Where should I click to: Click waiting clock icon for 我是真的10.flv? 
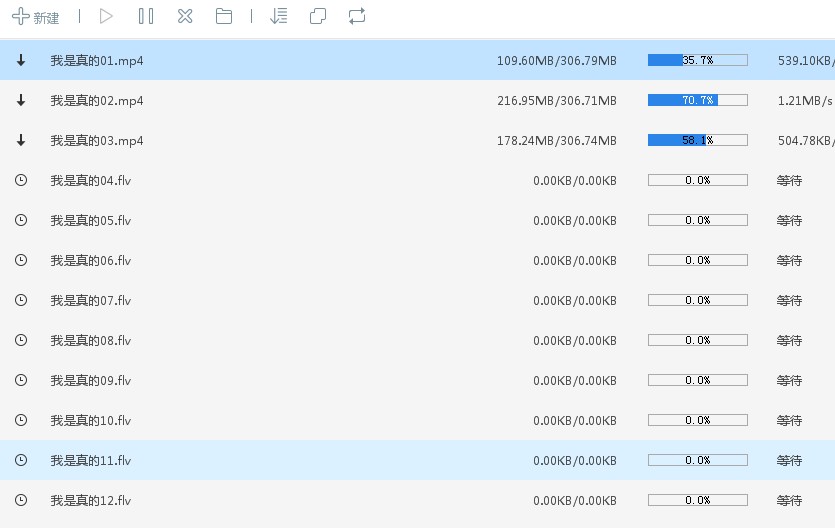pos(21,420)
